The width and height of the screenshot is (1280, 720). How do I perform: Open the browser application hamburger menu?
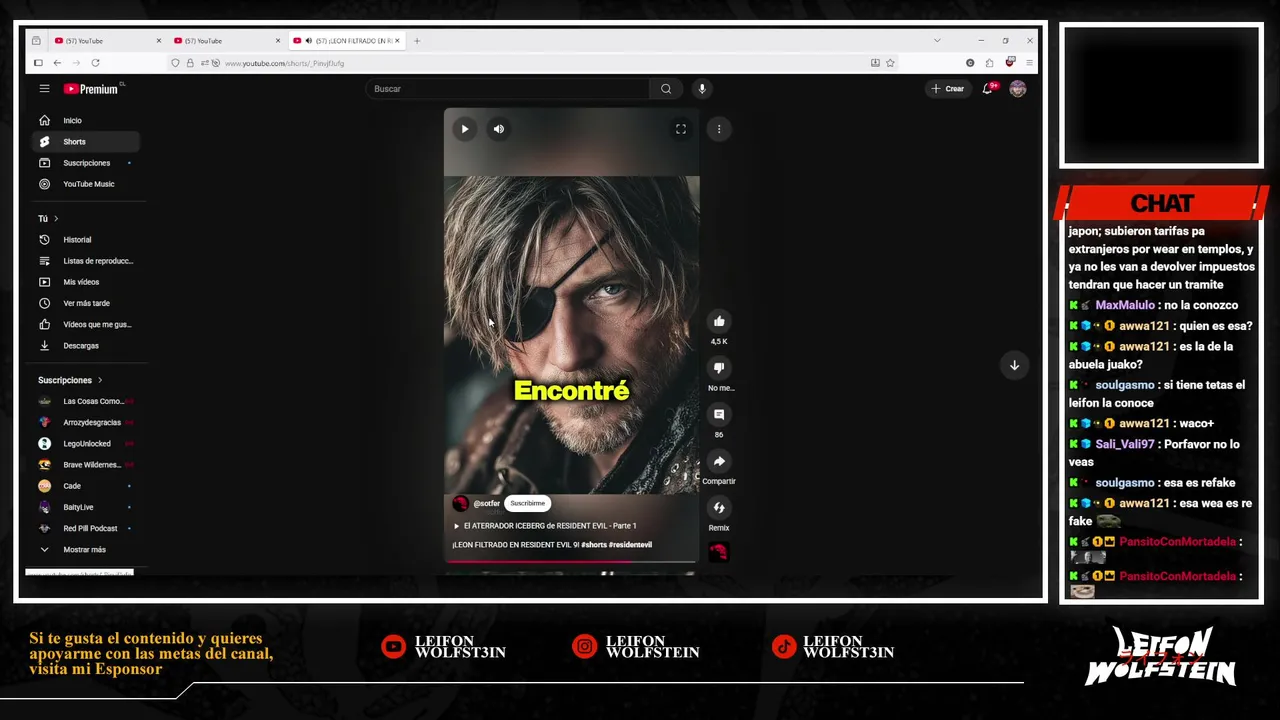tap(1029, 63)
